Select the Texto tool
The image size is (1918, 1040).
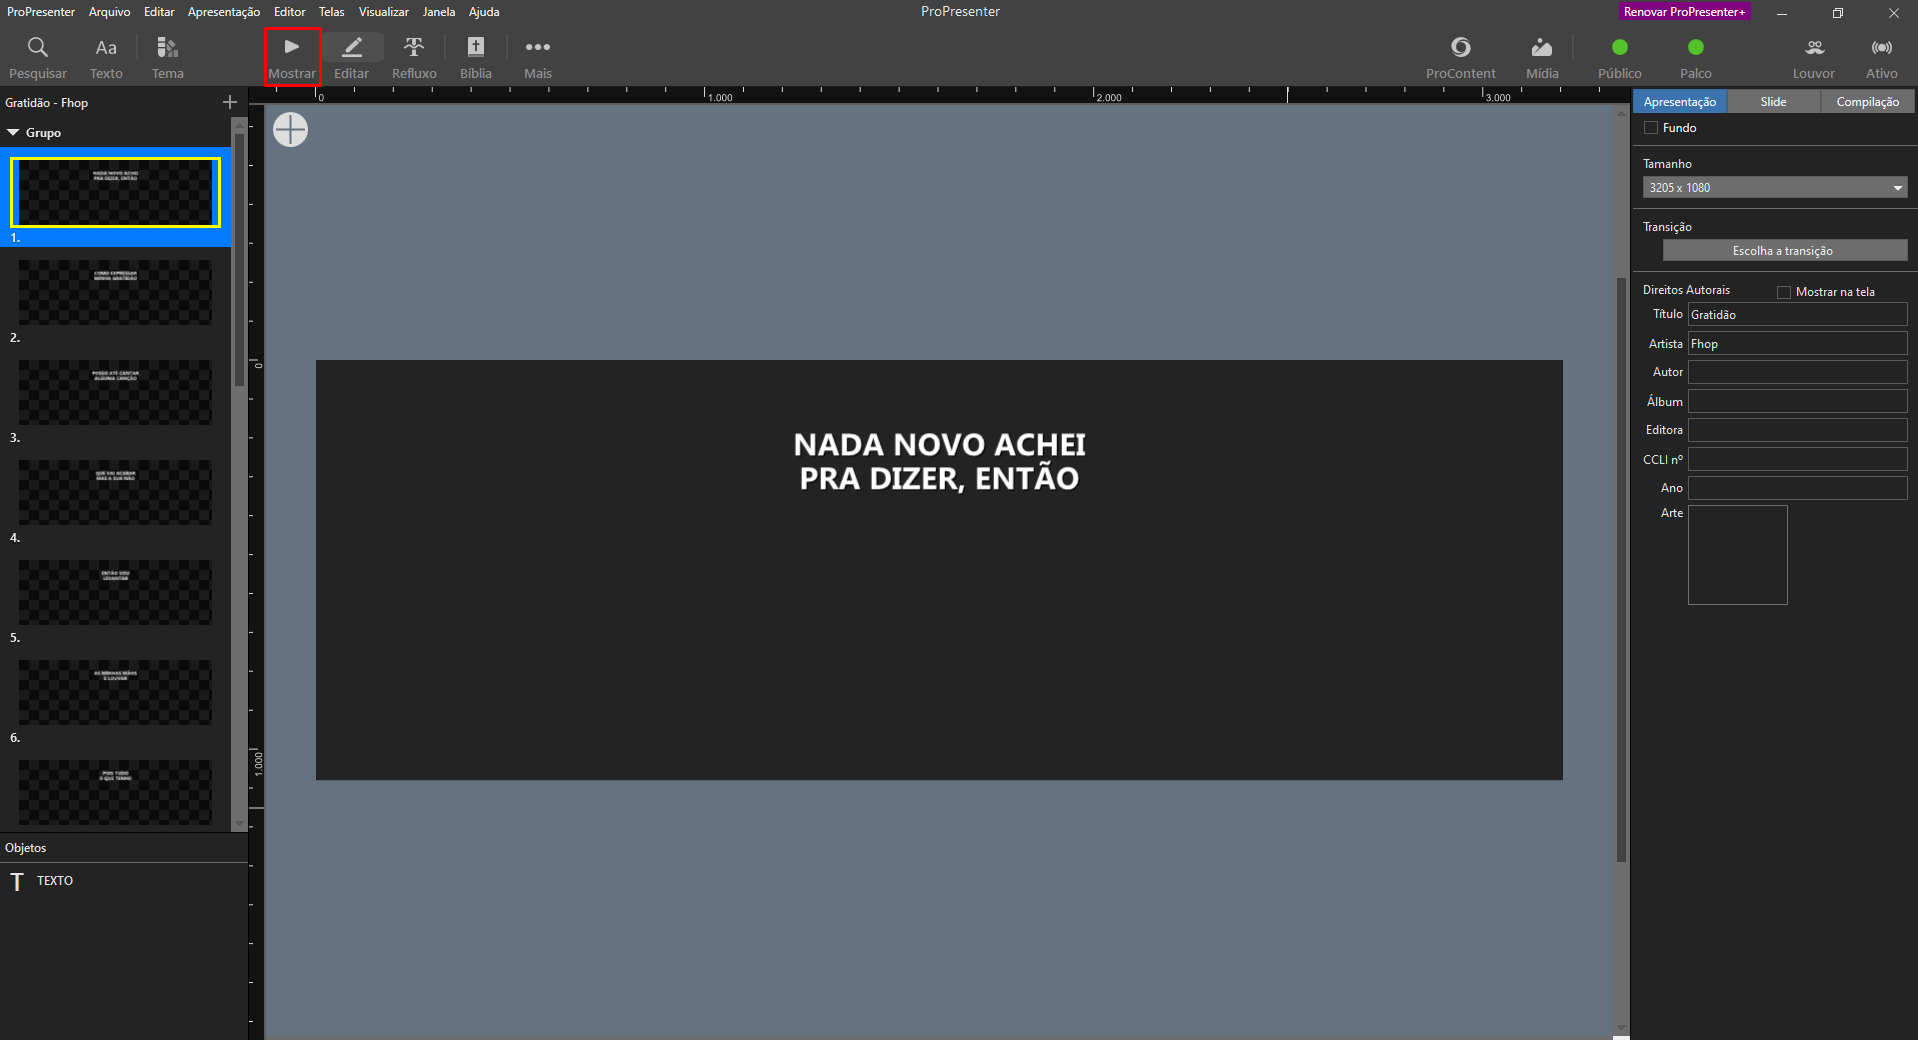pos(106,58)
